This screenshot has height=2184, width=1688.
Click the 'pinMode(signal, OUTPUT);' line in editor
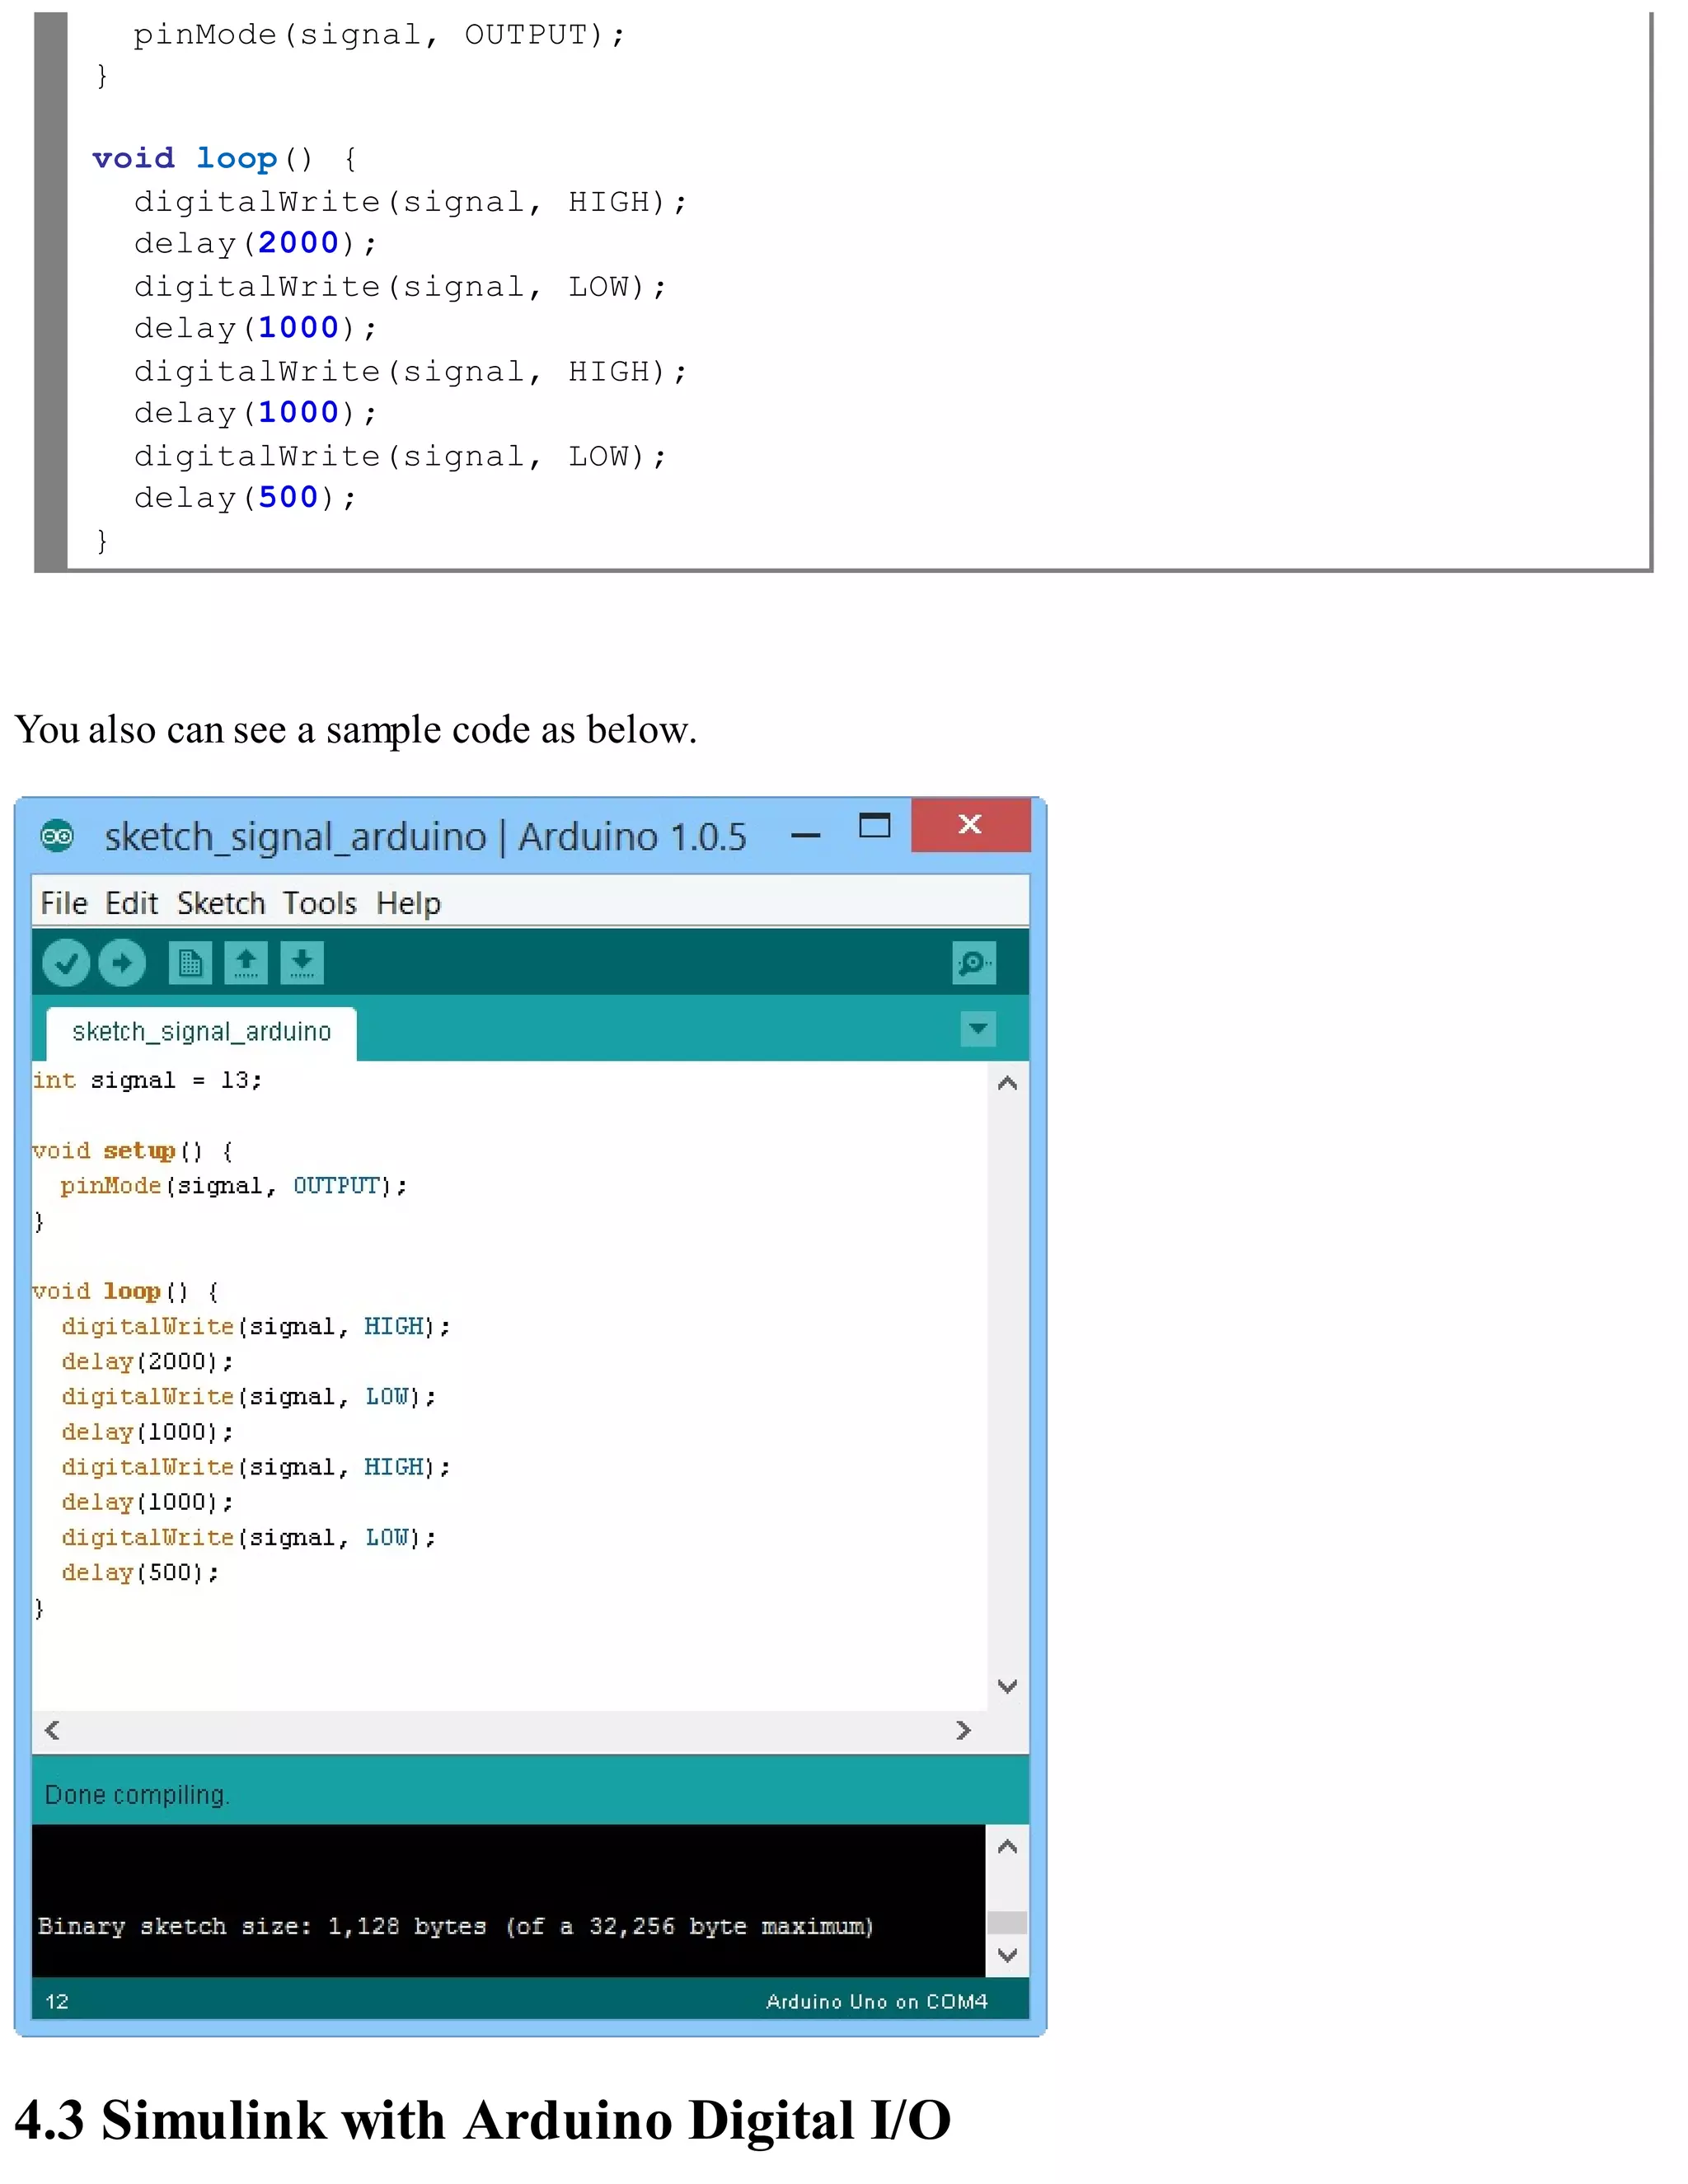coord(233,1186)
